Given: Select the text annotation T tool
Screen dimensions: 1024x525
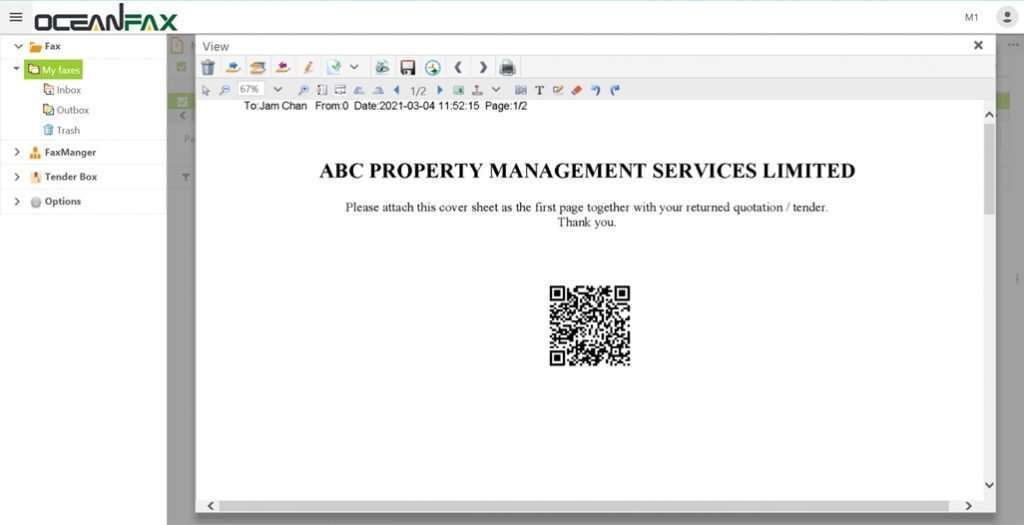Looking at the screenshot, I should tap(539, 90).
